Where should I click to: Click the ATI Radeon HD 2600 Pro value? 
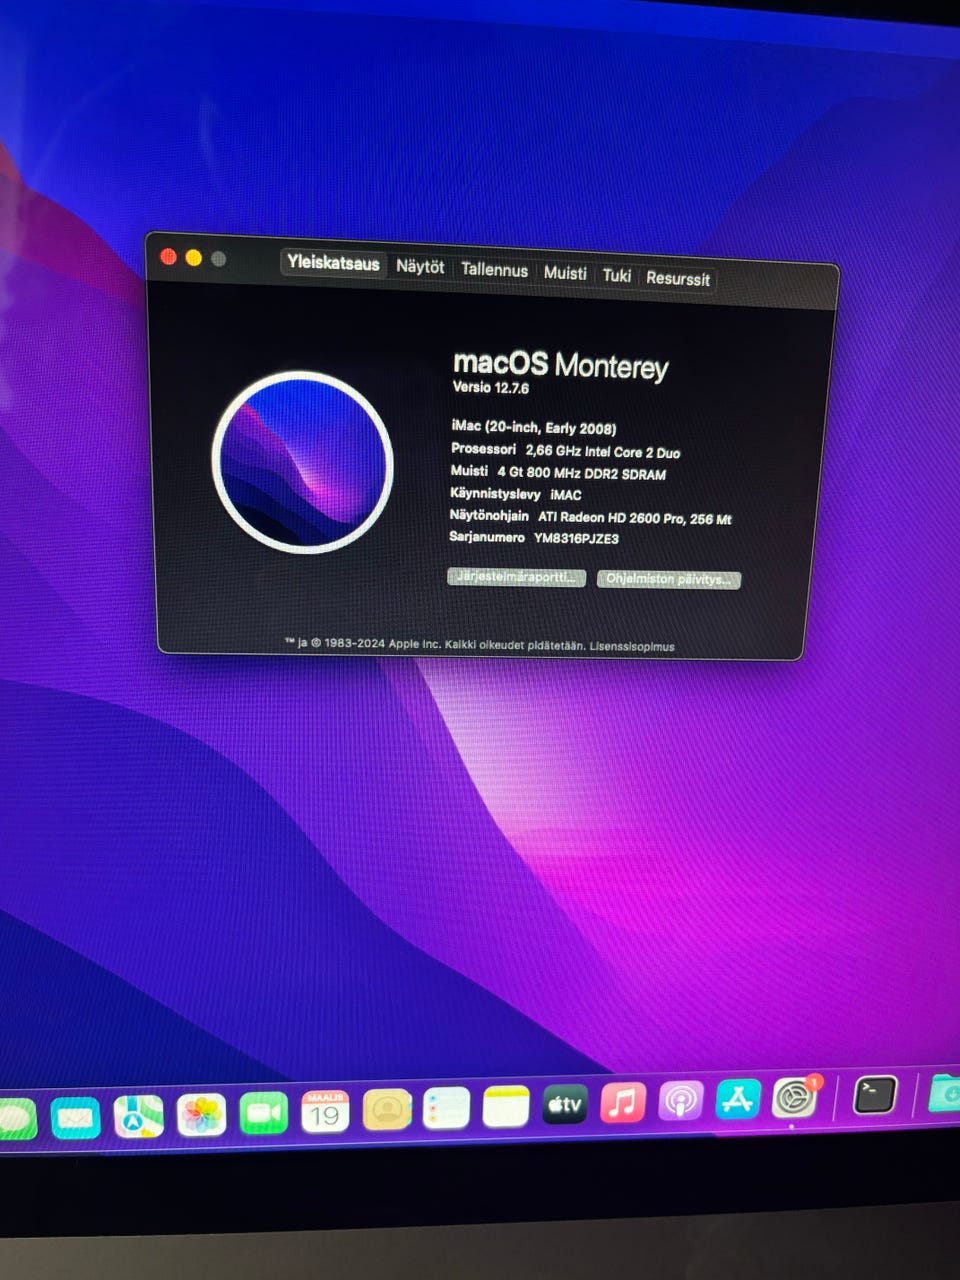[x=635, y=518]
